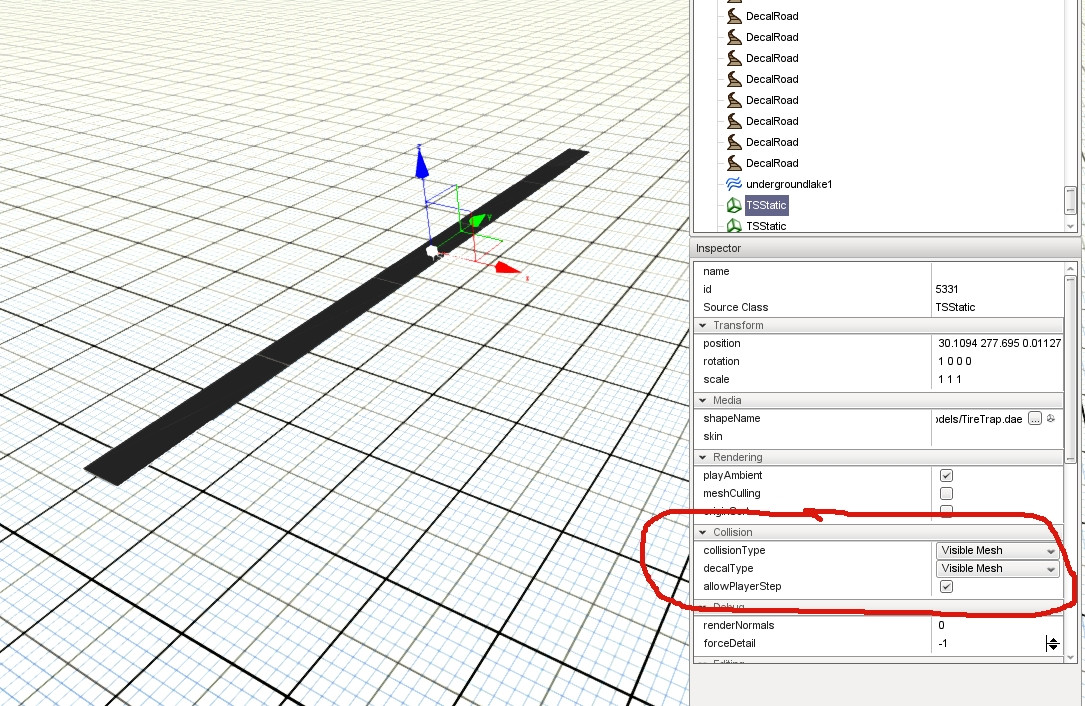Click the undergroundlake1 water wave icon
1085x706 pixels.
pyautogui.click(x=733, y=183)
